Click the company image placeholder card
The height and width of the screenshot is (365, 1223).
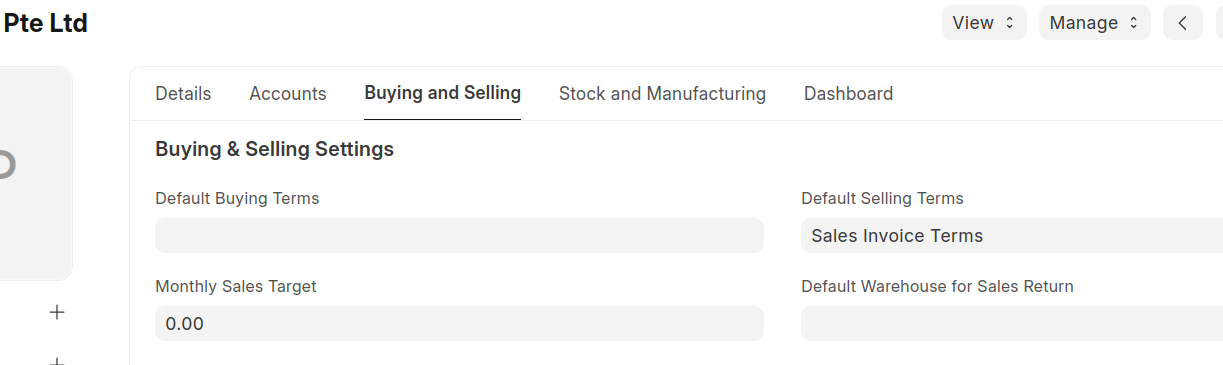(35, 173)
